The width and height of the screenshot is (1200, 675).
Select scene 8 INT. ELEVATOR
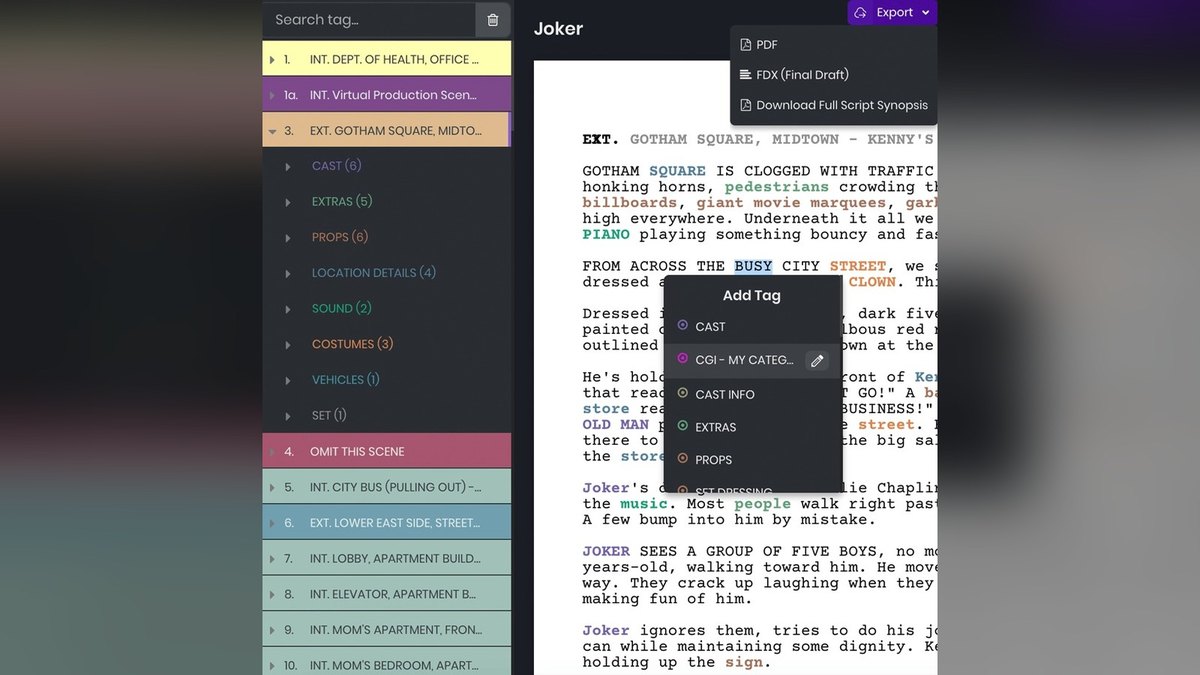(x=387, y=594)
